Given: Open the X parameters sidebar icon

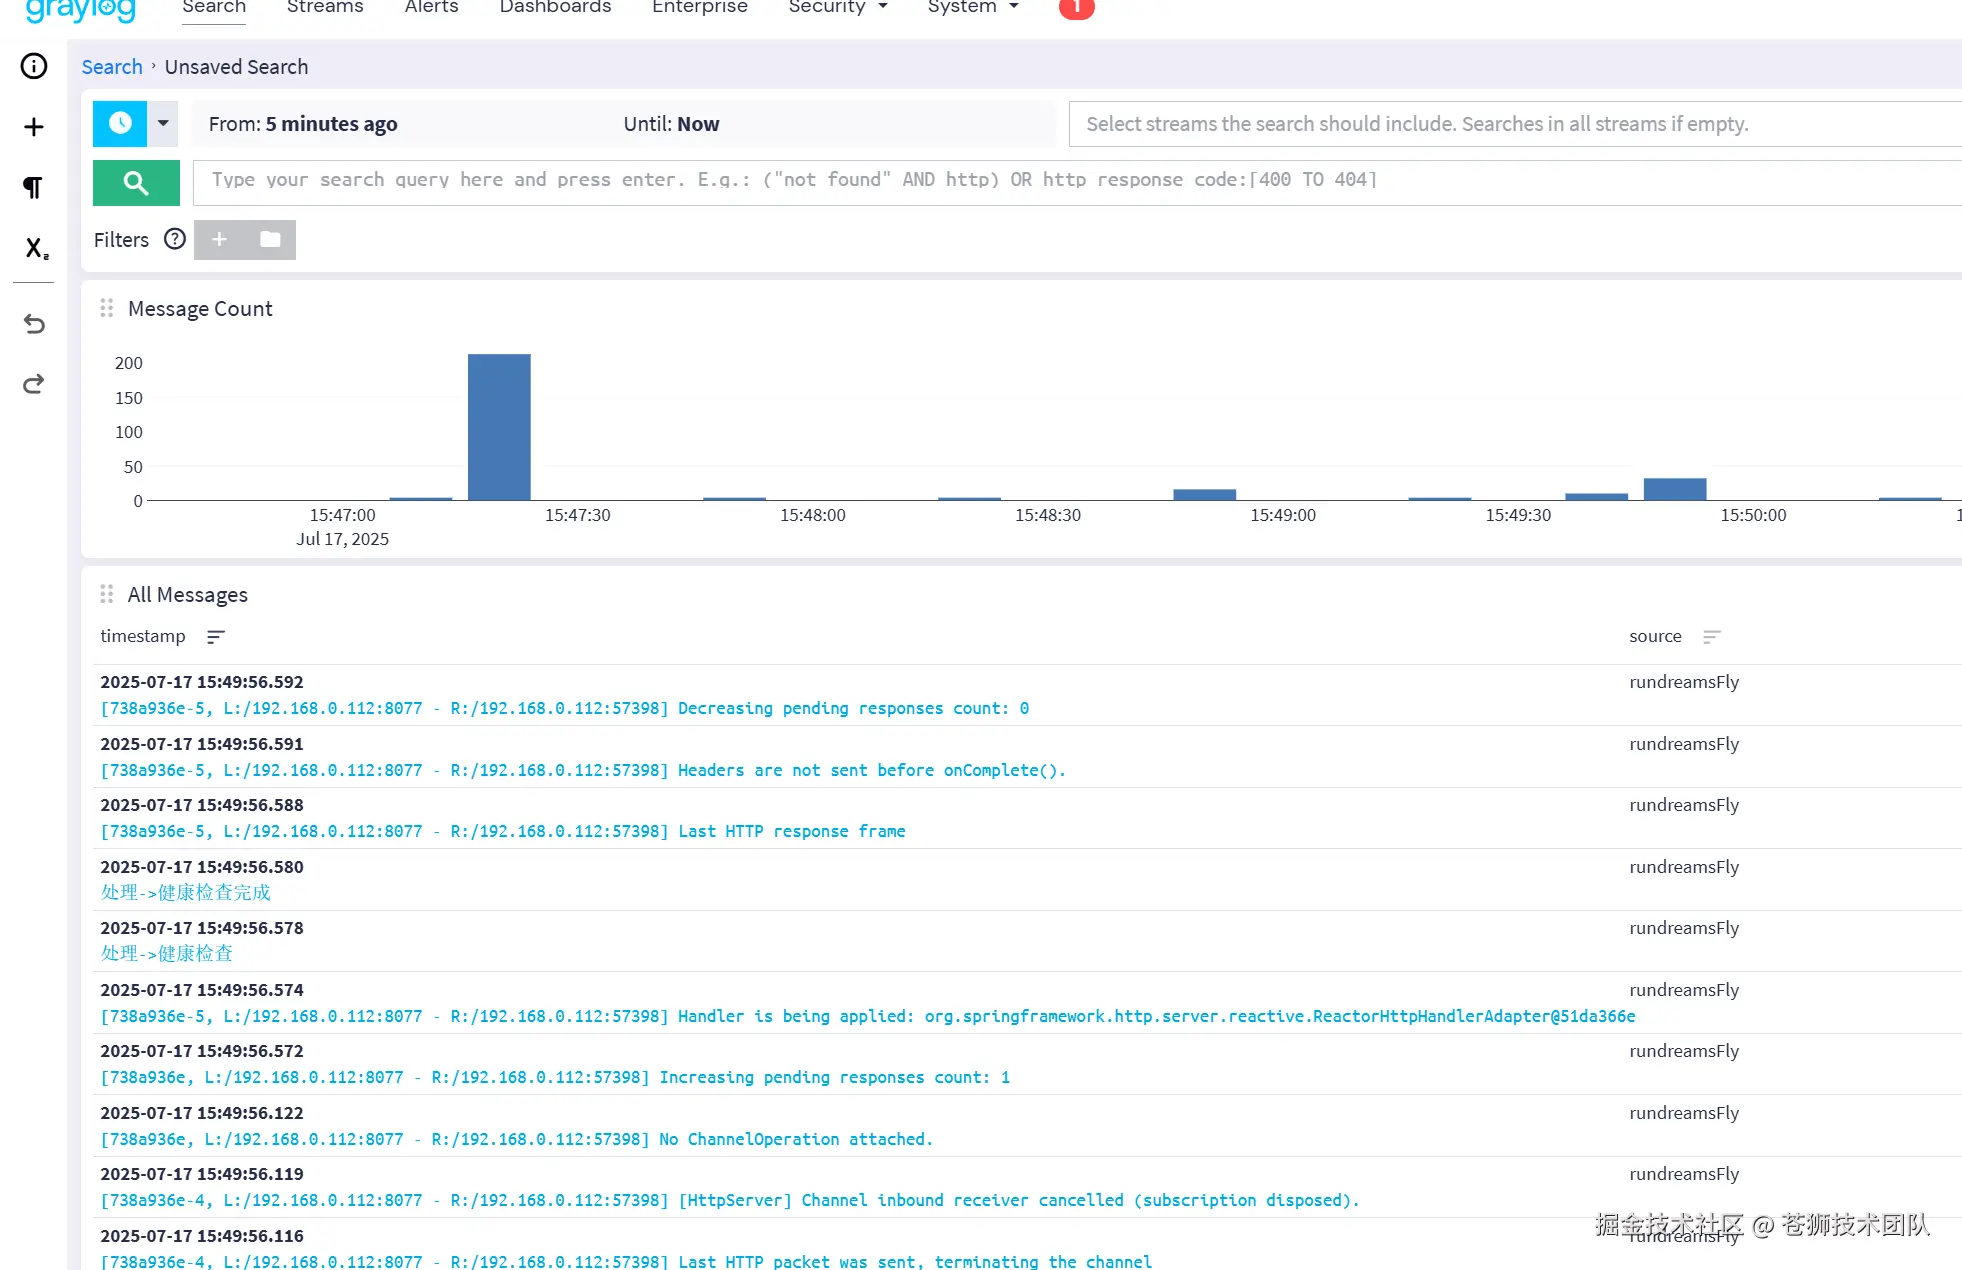Looking at the screenshot, I should point(36,248).
